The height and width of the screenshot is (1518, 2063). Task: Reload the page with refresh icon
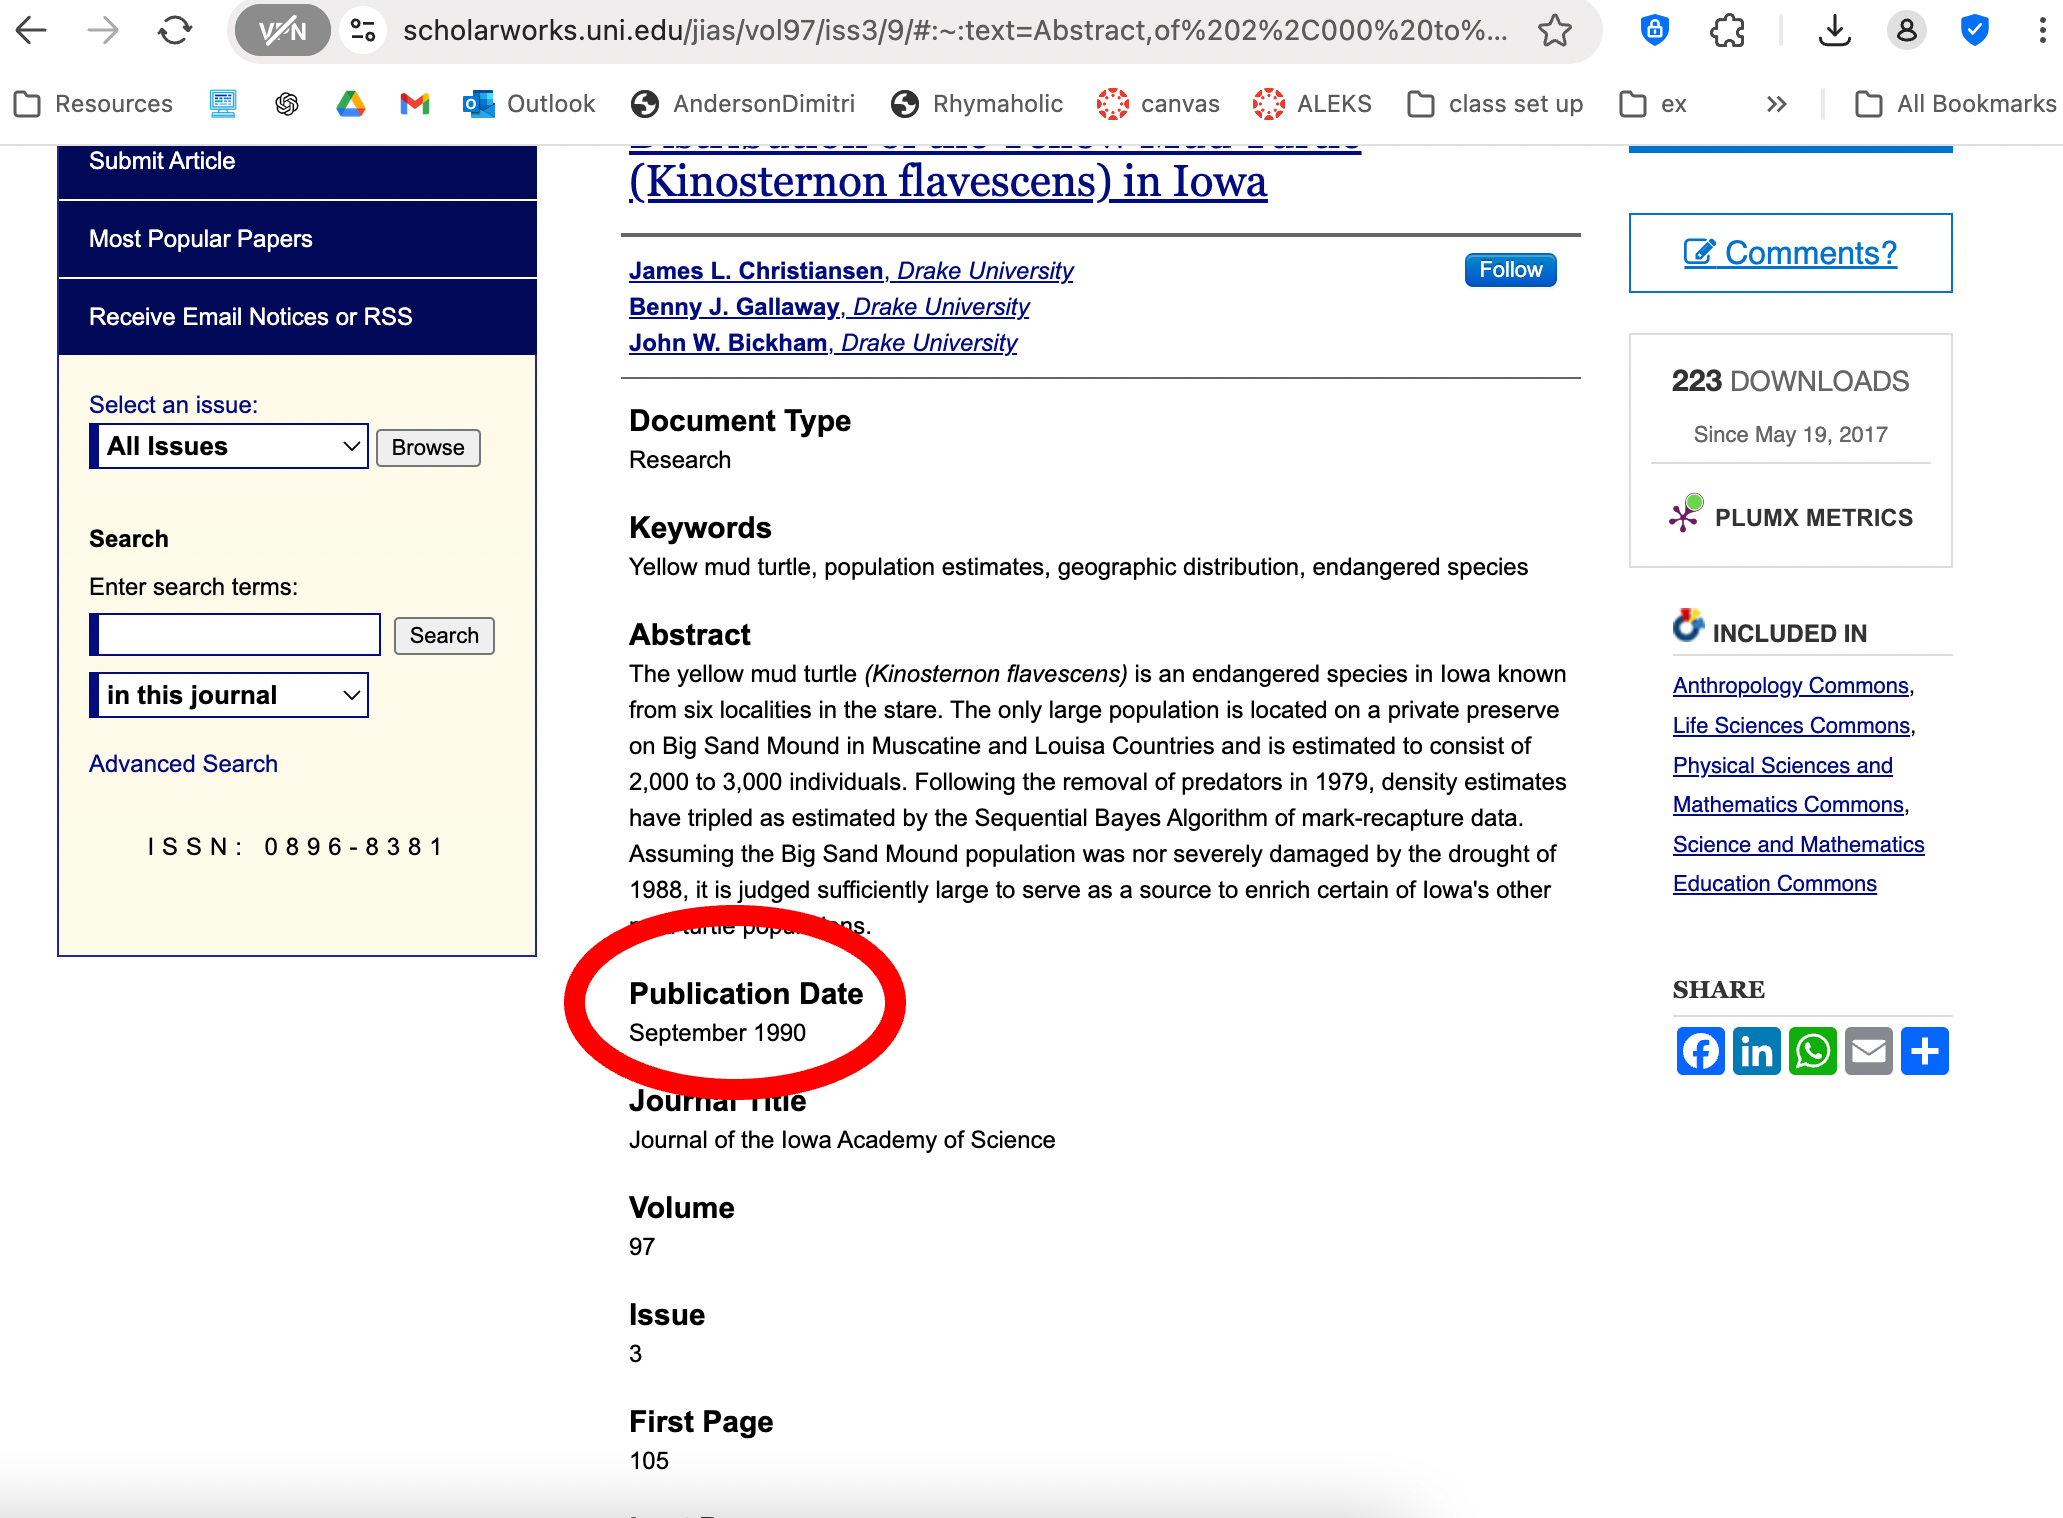pos(175,31)
